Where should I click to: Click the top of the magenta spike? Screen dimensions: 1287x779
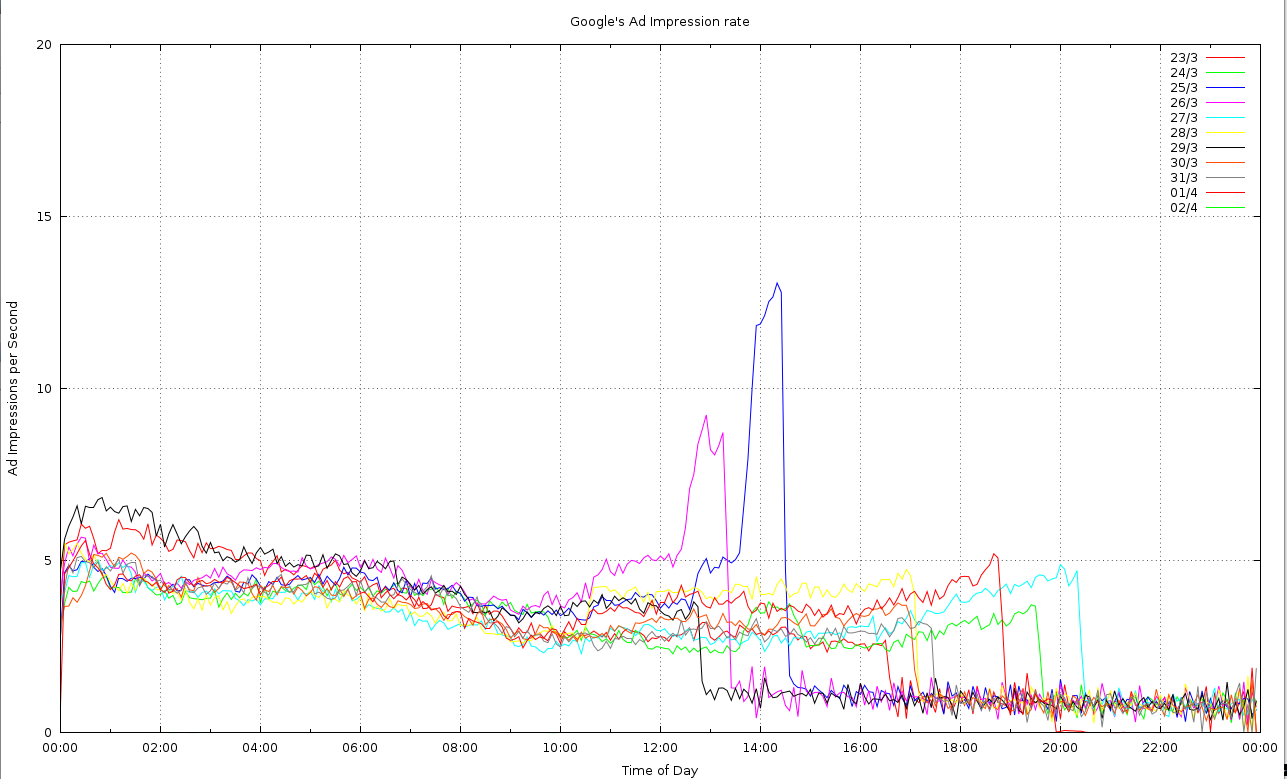pyautogui.click(x=706, y=415)
